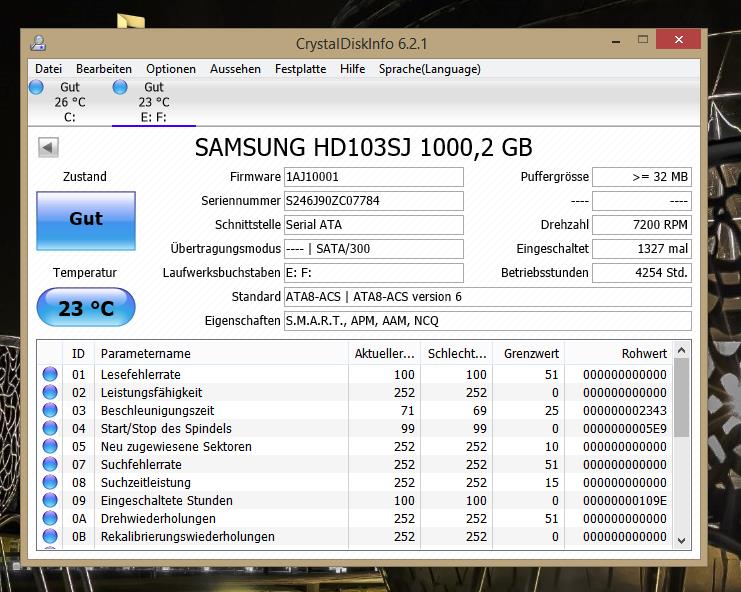The width and height of the screenshot is (741, 592).
Task: Click the 23 °C temperature button
Action: pos(86,308)
